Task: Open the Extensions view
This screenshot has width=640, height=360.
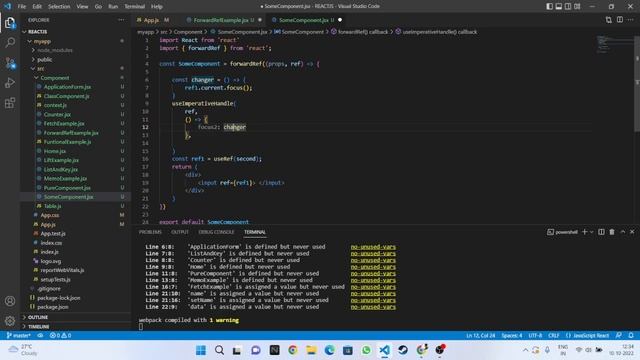Action: (10, 103)
